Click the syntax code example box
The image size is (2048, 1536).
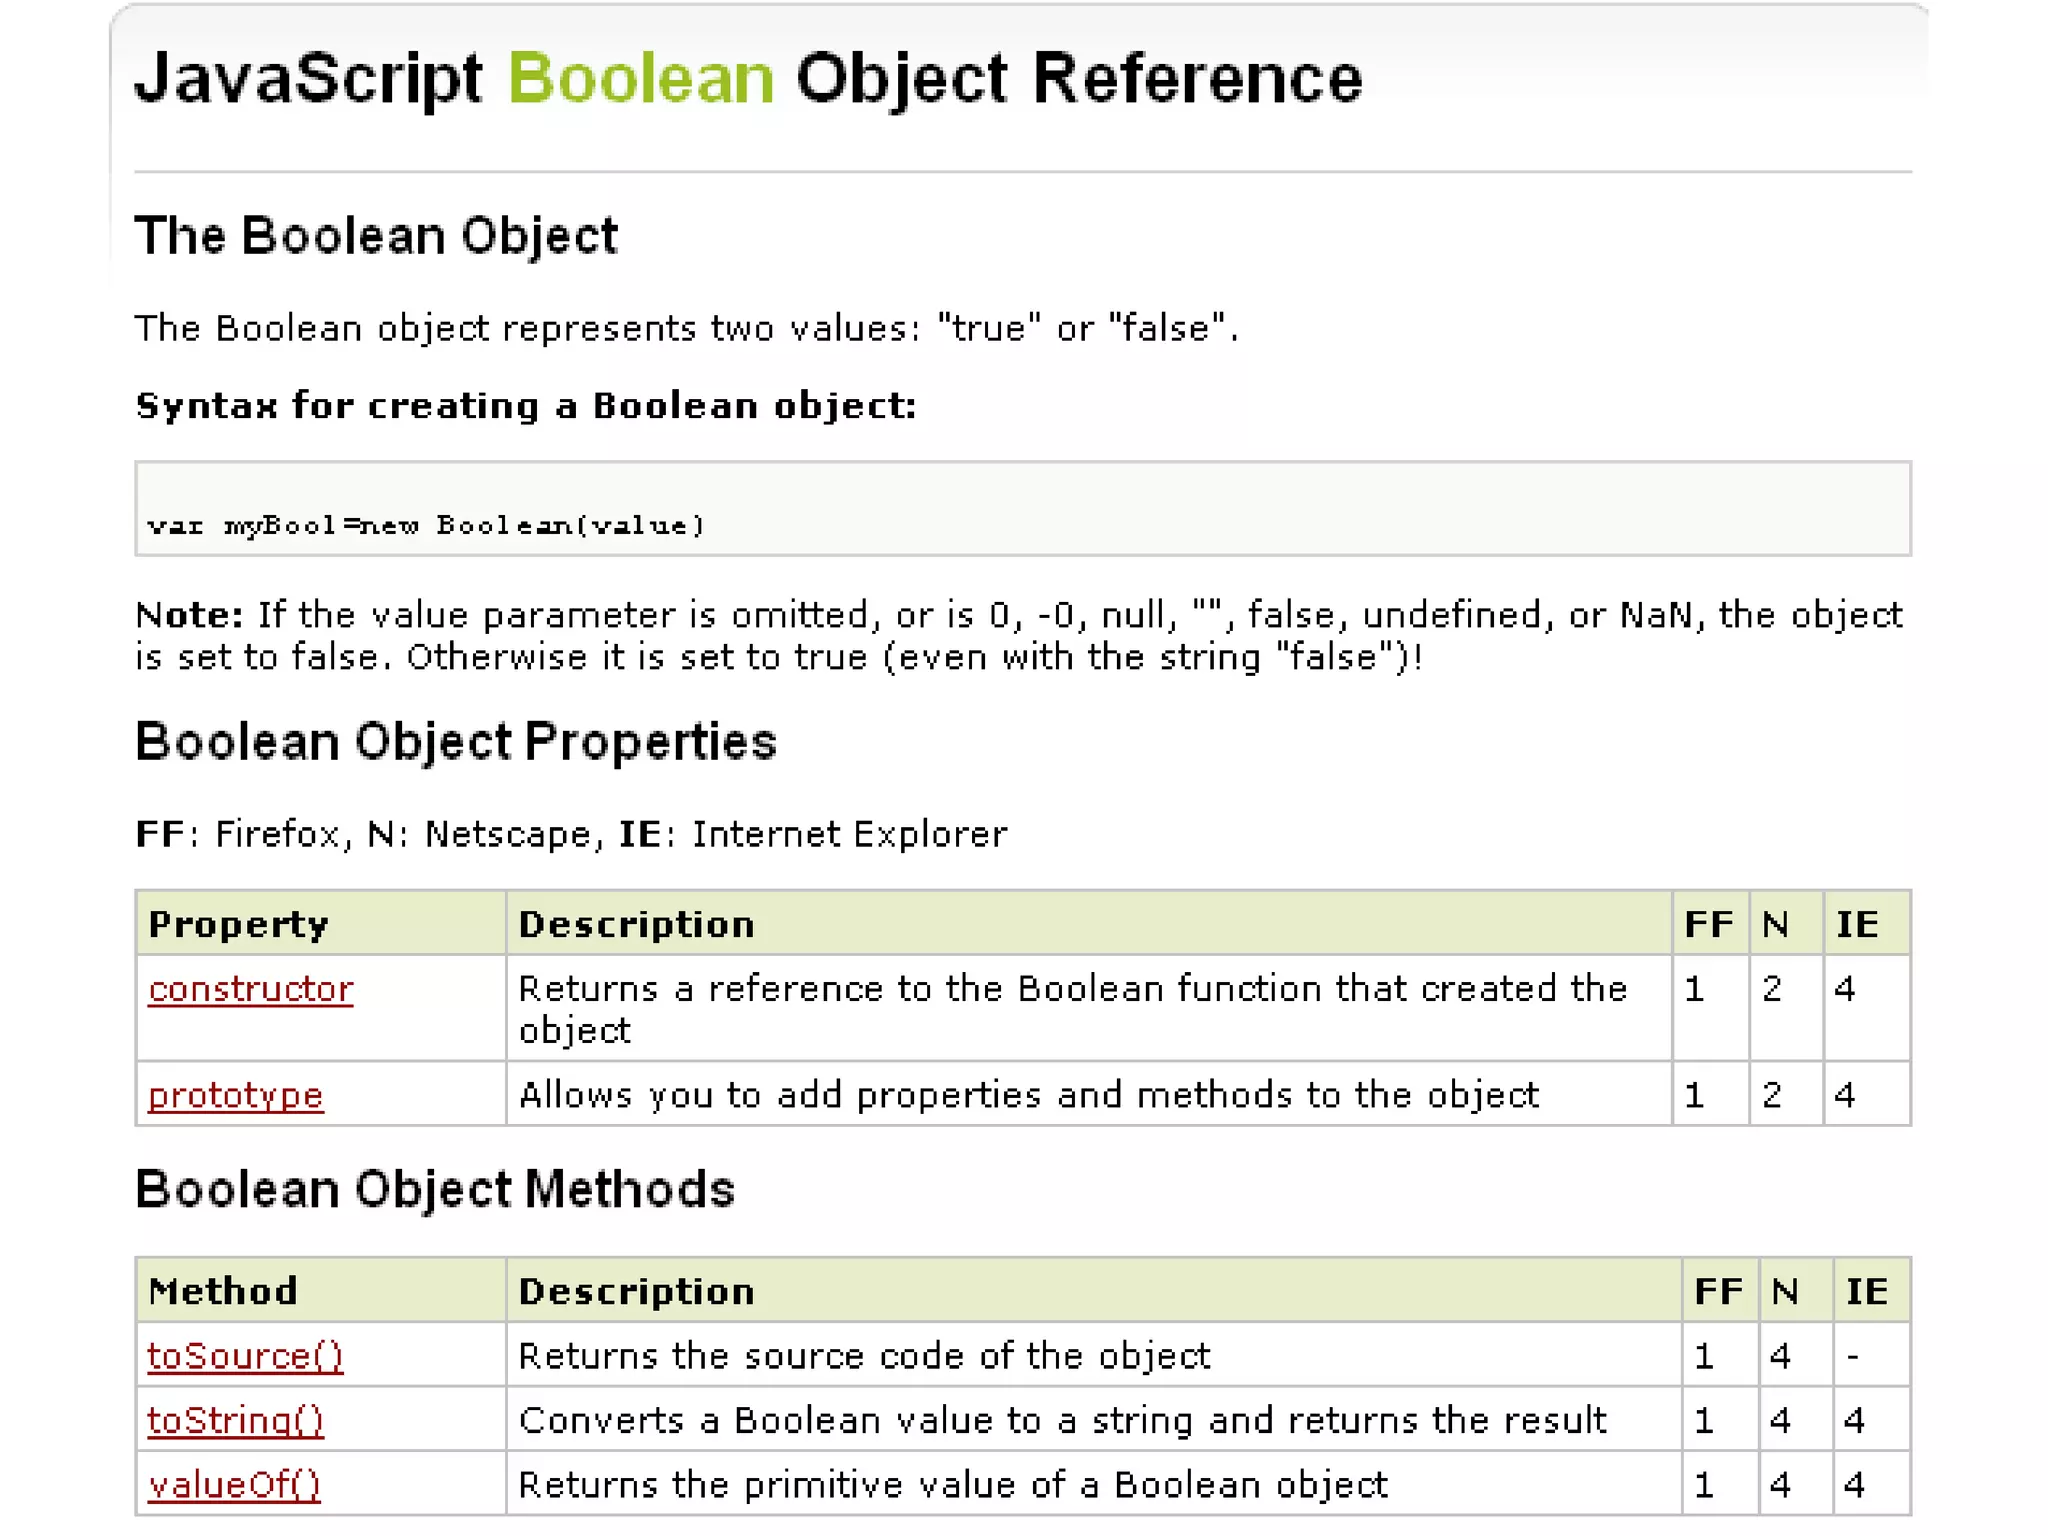click(1022, 509)
